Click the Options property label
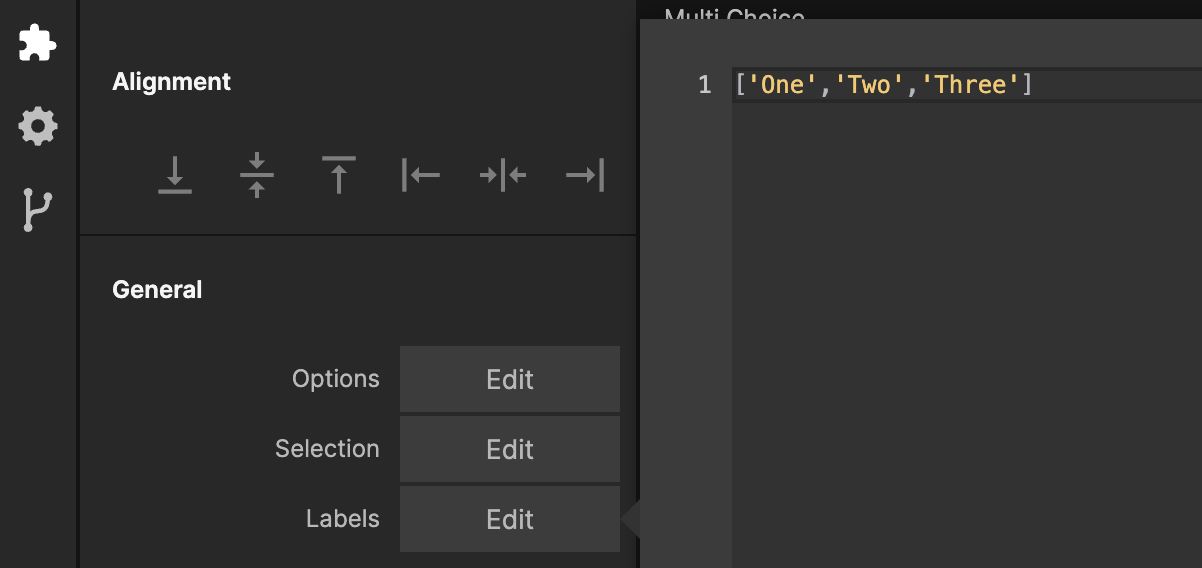1202x568 pixels. [x=335, y=379]
